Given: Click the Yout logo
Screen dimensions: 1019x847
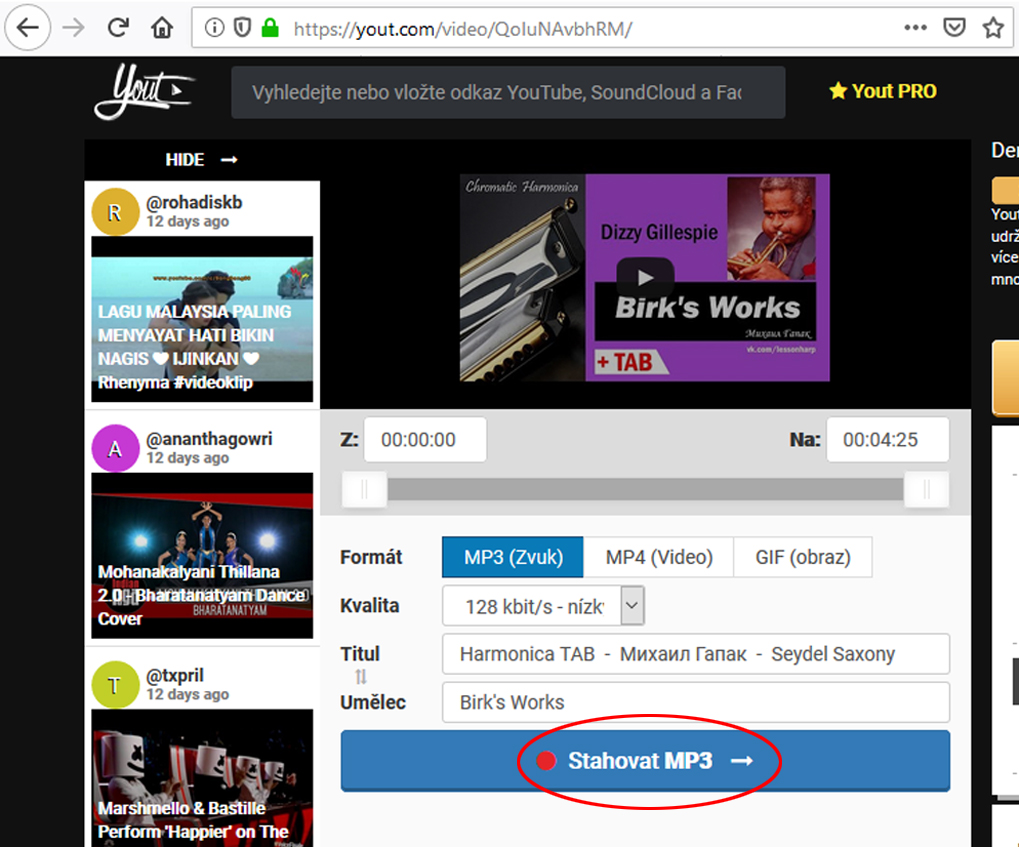Looking at the screenshot, I should click(x=144, y=92).
